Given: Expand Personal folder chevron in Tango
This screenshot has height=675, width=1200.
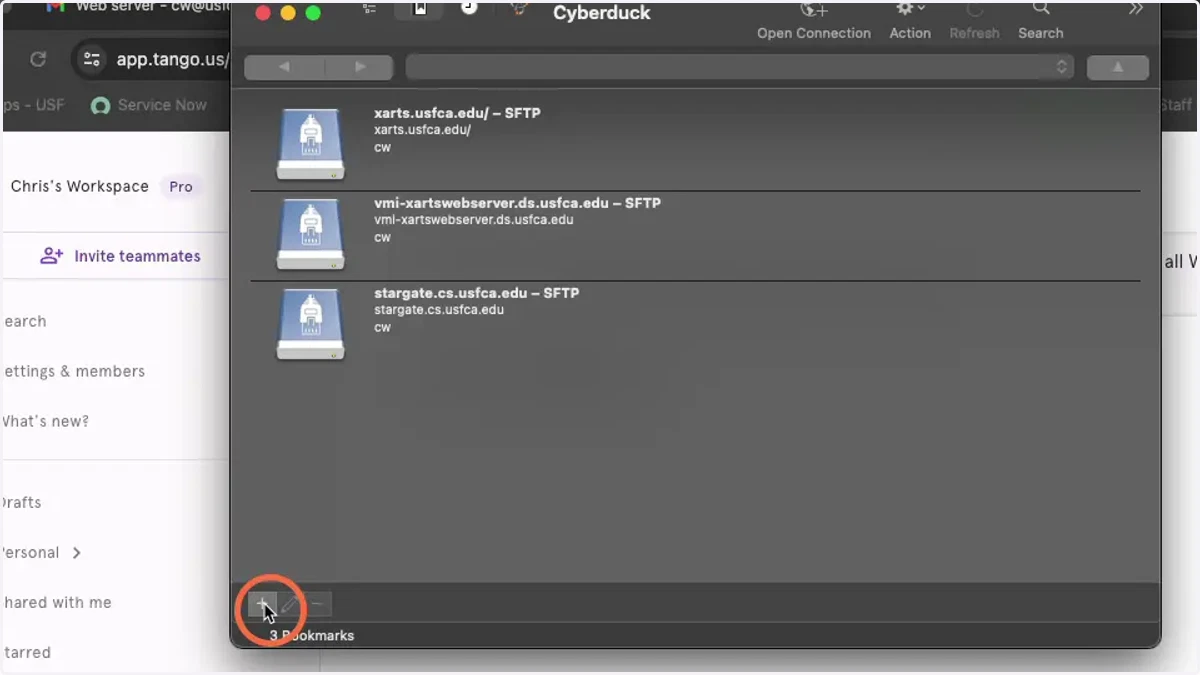Looking at the screenshot, I should pos(76,552).
